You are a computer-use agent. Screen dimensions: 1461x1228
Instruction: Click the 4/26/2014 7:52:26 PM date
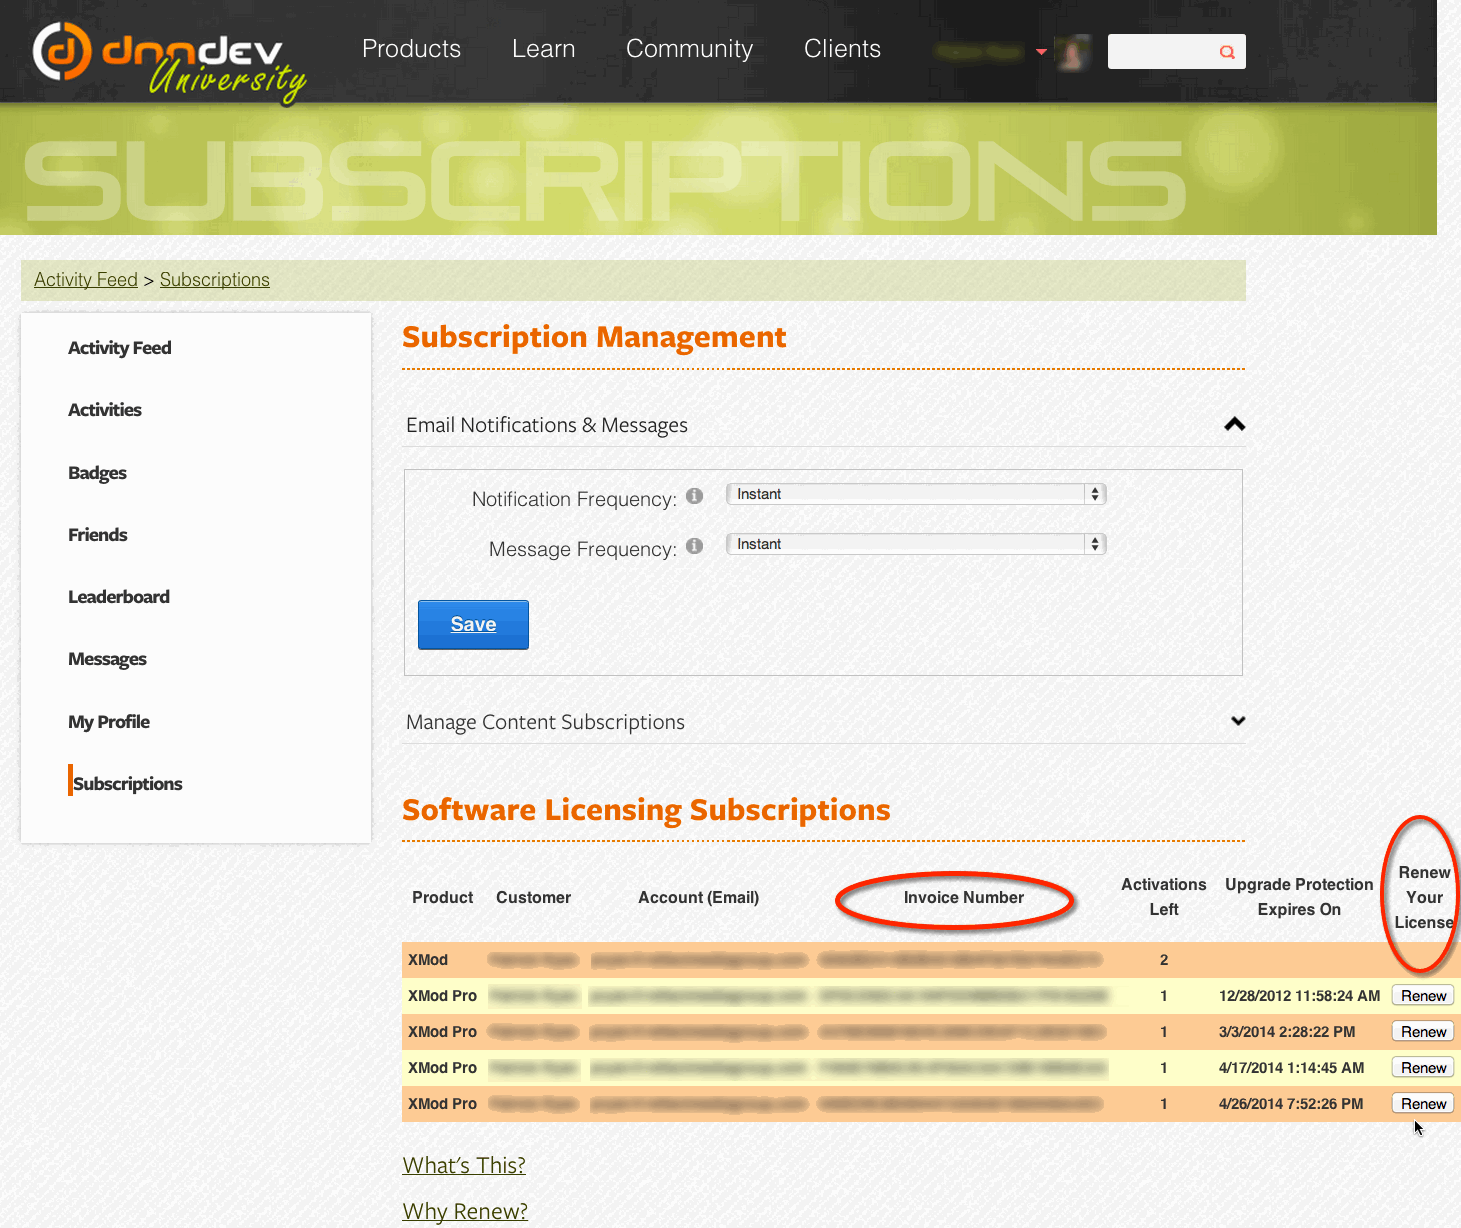(x=1291, y=1104)
